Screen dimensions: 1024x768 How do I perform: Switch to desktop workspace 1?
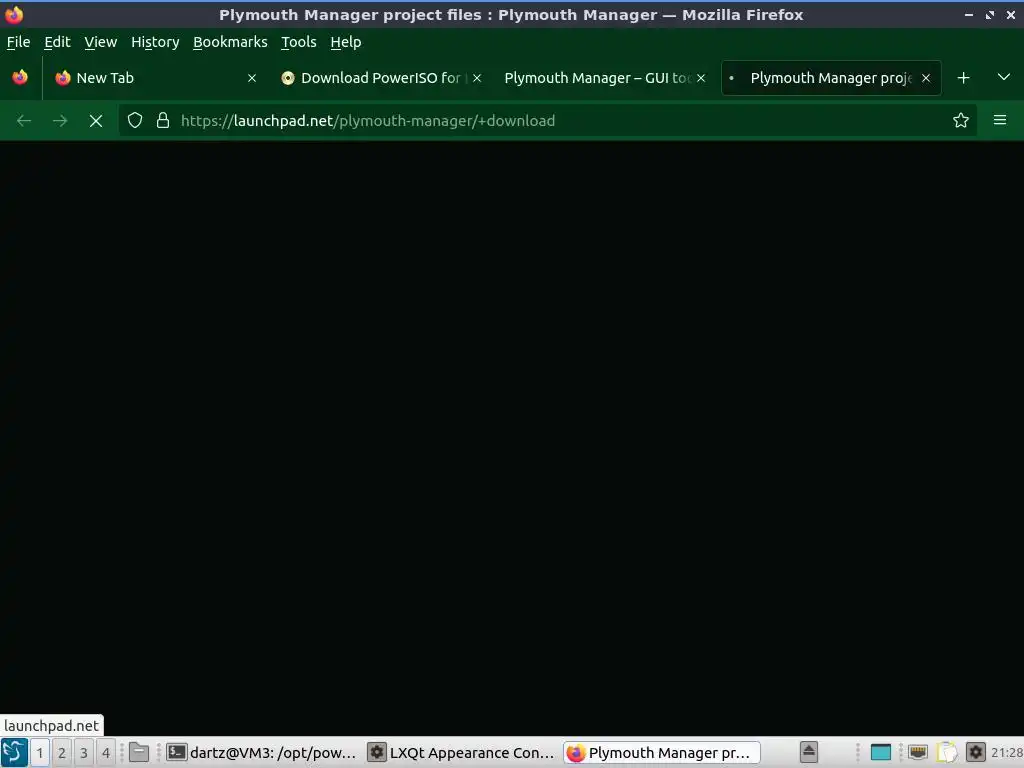(39, 753)
